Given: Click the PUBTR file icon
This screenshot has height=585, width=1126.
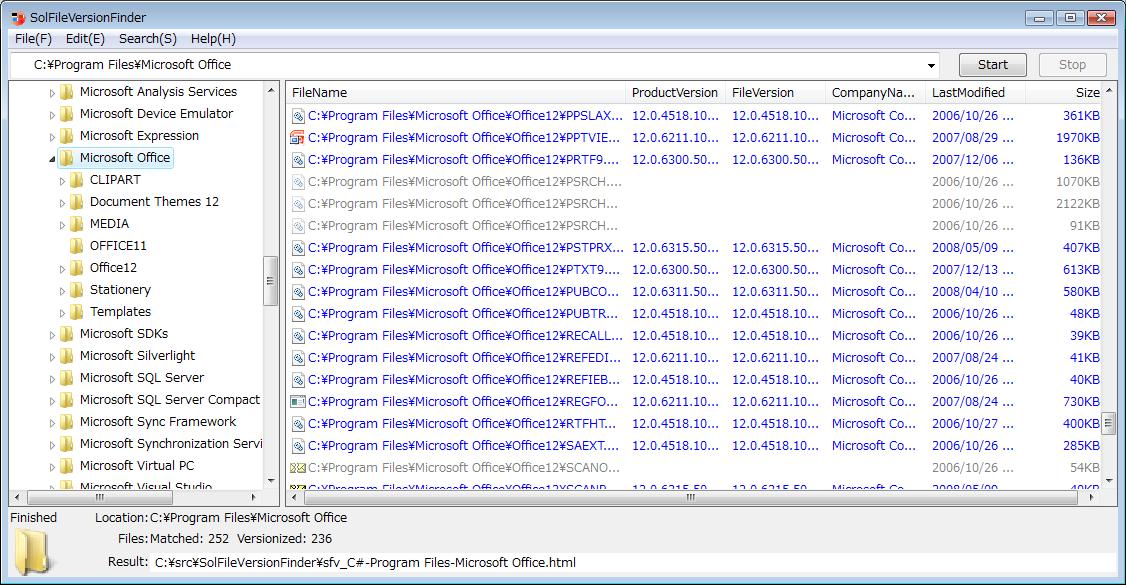Looking at the screenshot, I should [297, 314].
